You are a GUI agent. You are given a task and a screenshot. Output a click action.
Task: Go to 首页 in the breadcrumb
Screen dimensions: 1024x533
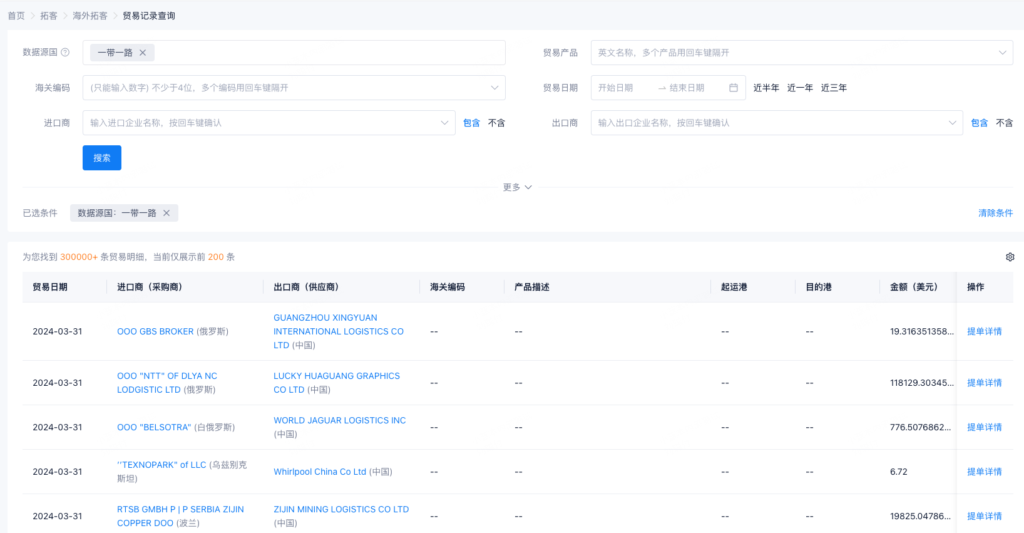click(x=16, y=16)
